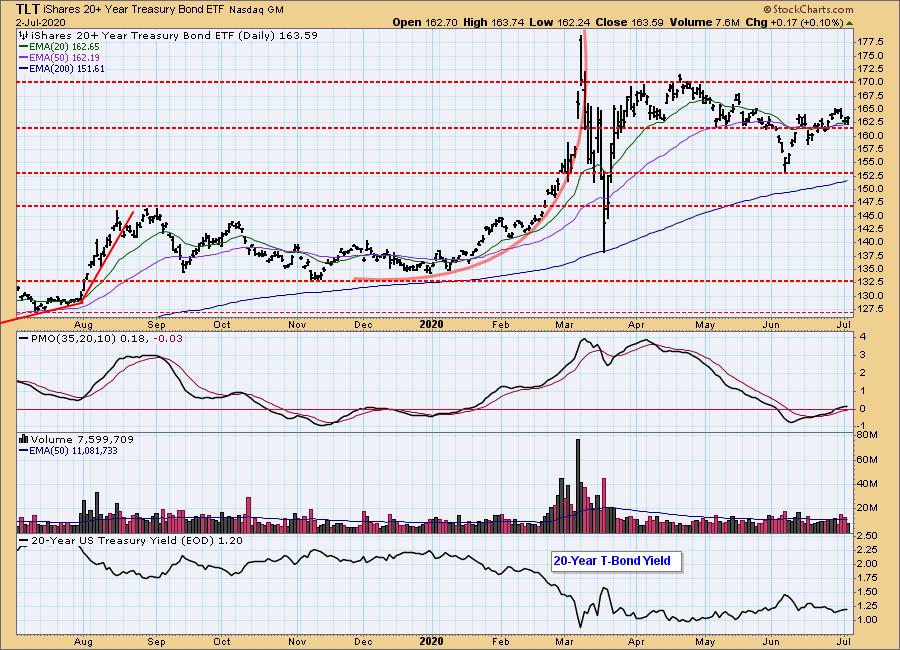The width and height of the screenshot is (900, 650).
Task: Click the Mar label on the bottom yield axis
Action: 564,641
